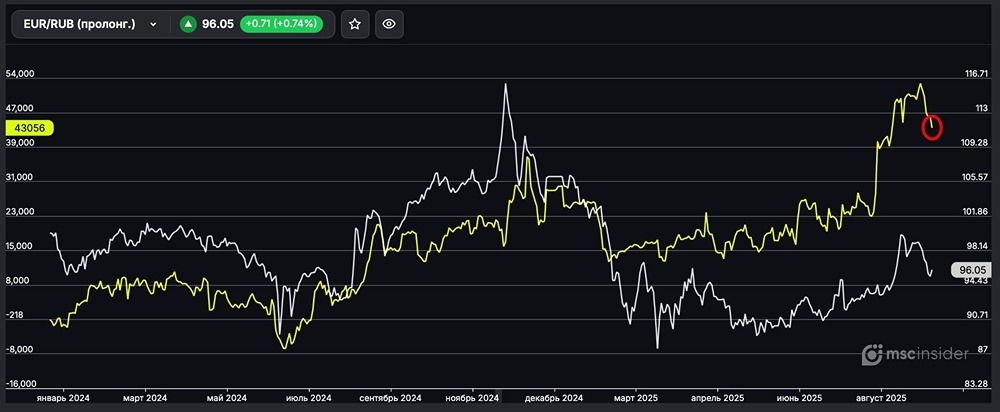Viewport: 1000px width, 412px height.
Task: Click the ноябрь 2024 date label
Action: (x=473, y=398)
